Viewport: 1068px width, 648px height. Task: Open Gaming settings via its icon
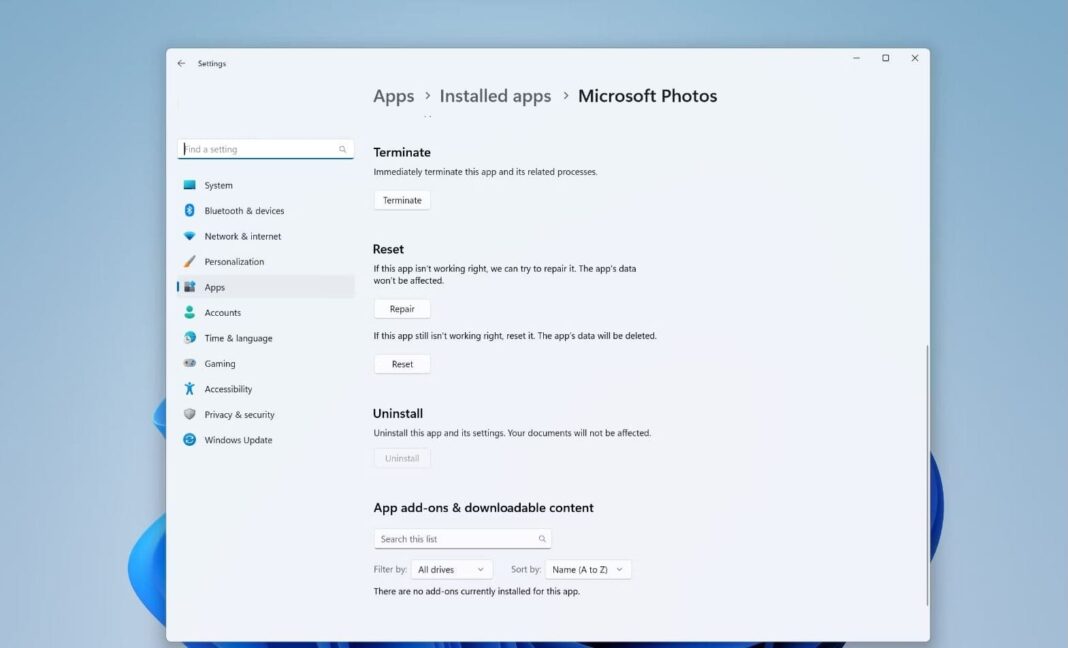point(190,363)
